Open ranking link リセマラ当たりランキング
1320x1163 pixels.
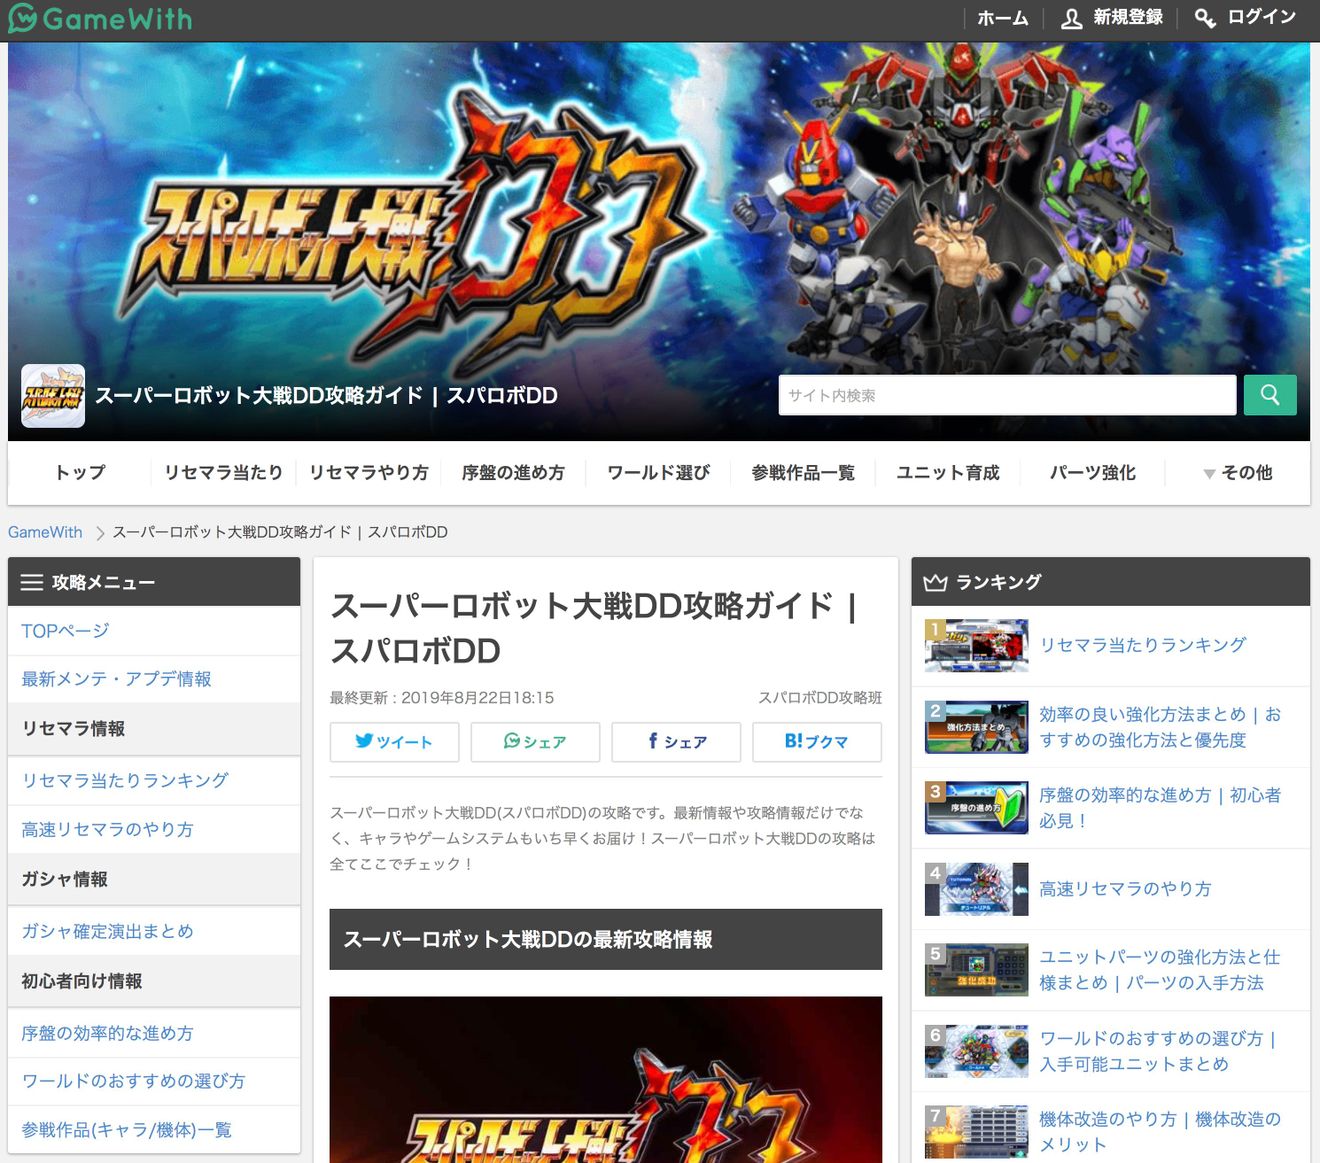[x=1143, y=645]
